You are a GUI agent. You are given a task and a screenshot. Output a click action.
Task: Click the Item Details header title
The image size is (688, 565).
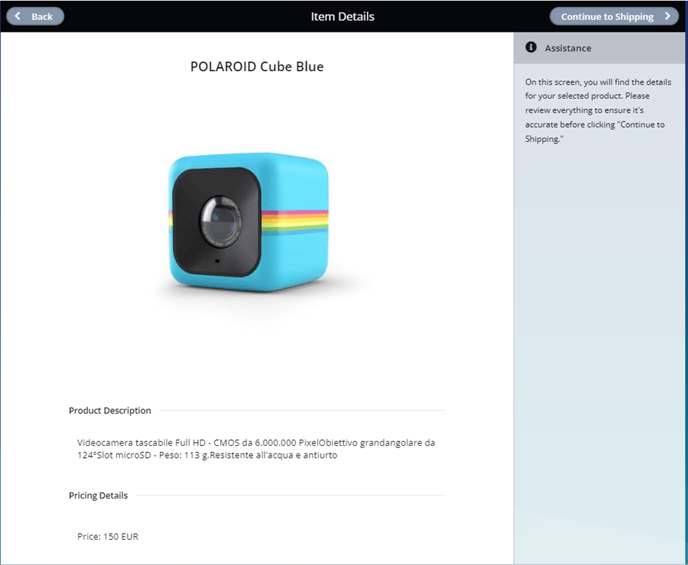click(x=342, y=17)
